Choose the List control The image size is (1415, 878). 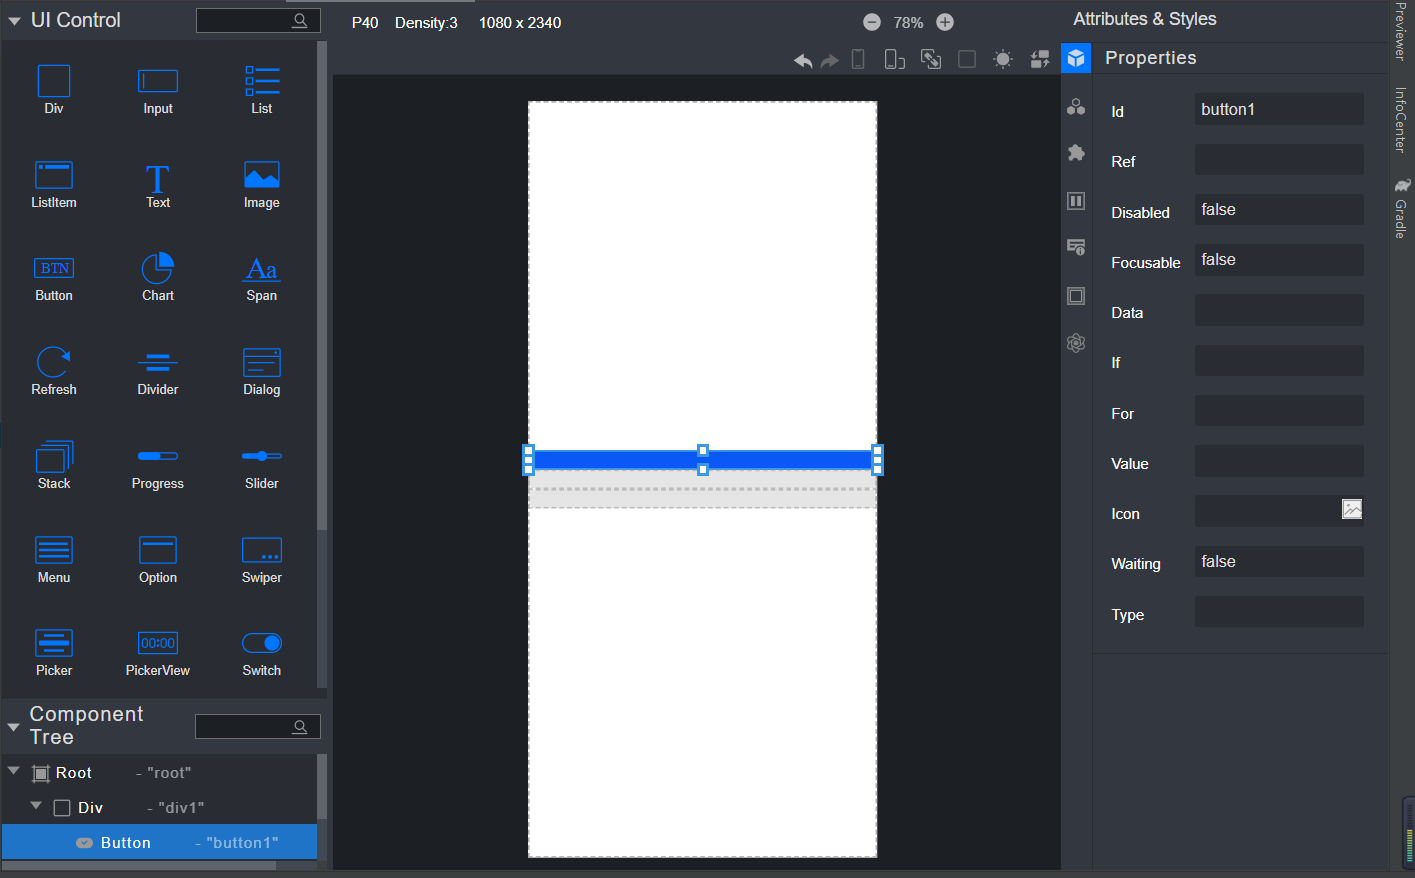pyautogui.click(x=262, y=89)
